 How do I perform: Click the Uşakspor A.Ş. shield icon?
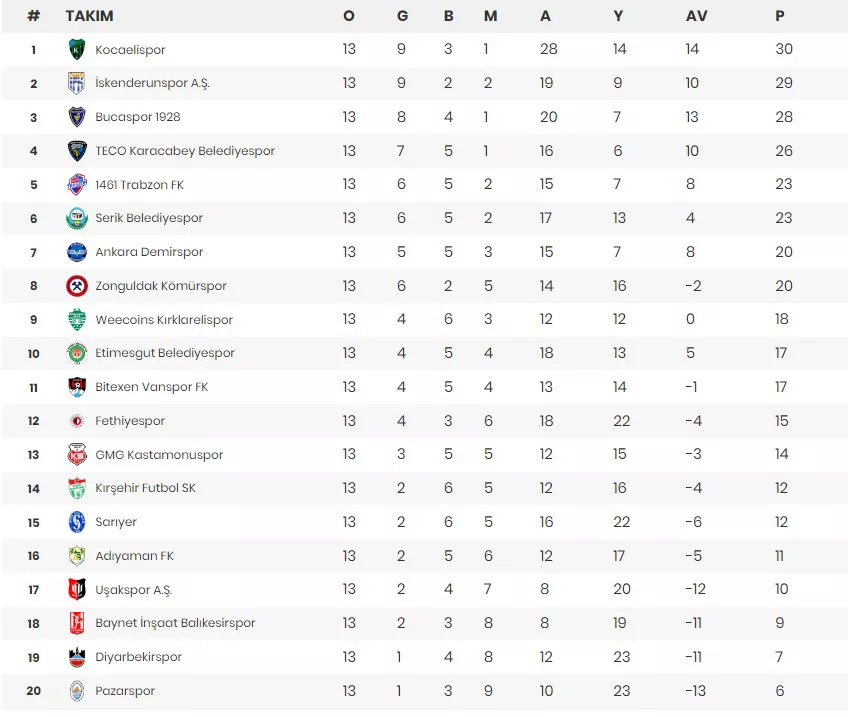[77, 589]
